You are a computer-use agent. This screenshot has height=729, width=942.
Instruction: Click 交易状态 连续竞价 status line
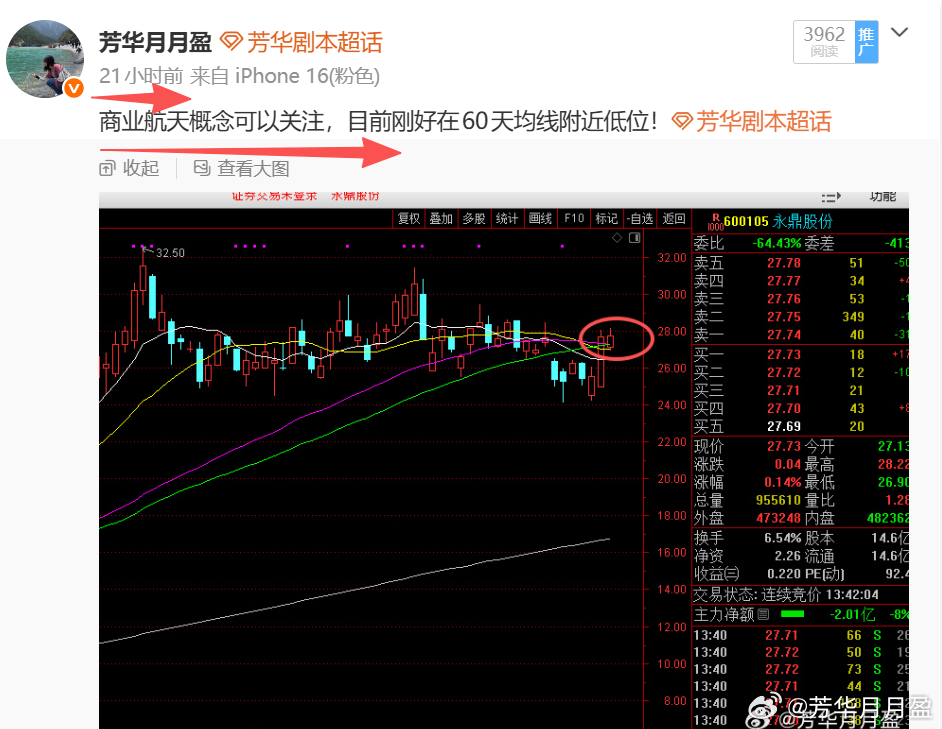tap(786, 594)
